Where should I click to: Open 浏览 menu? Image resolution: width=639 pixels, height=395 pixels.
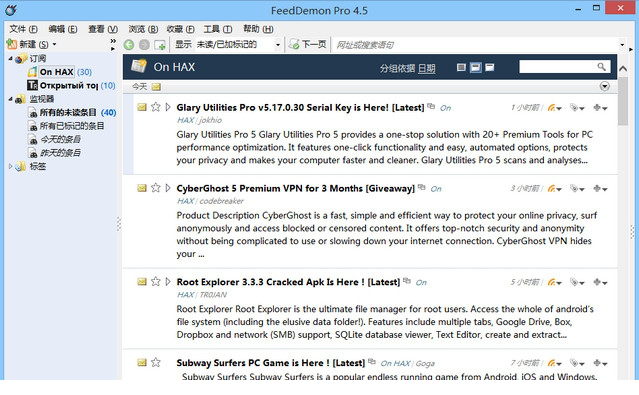pos(143,29)
